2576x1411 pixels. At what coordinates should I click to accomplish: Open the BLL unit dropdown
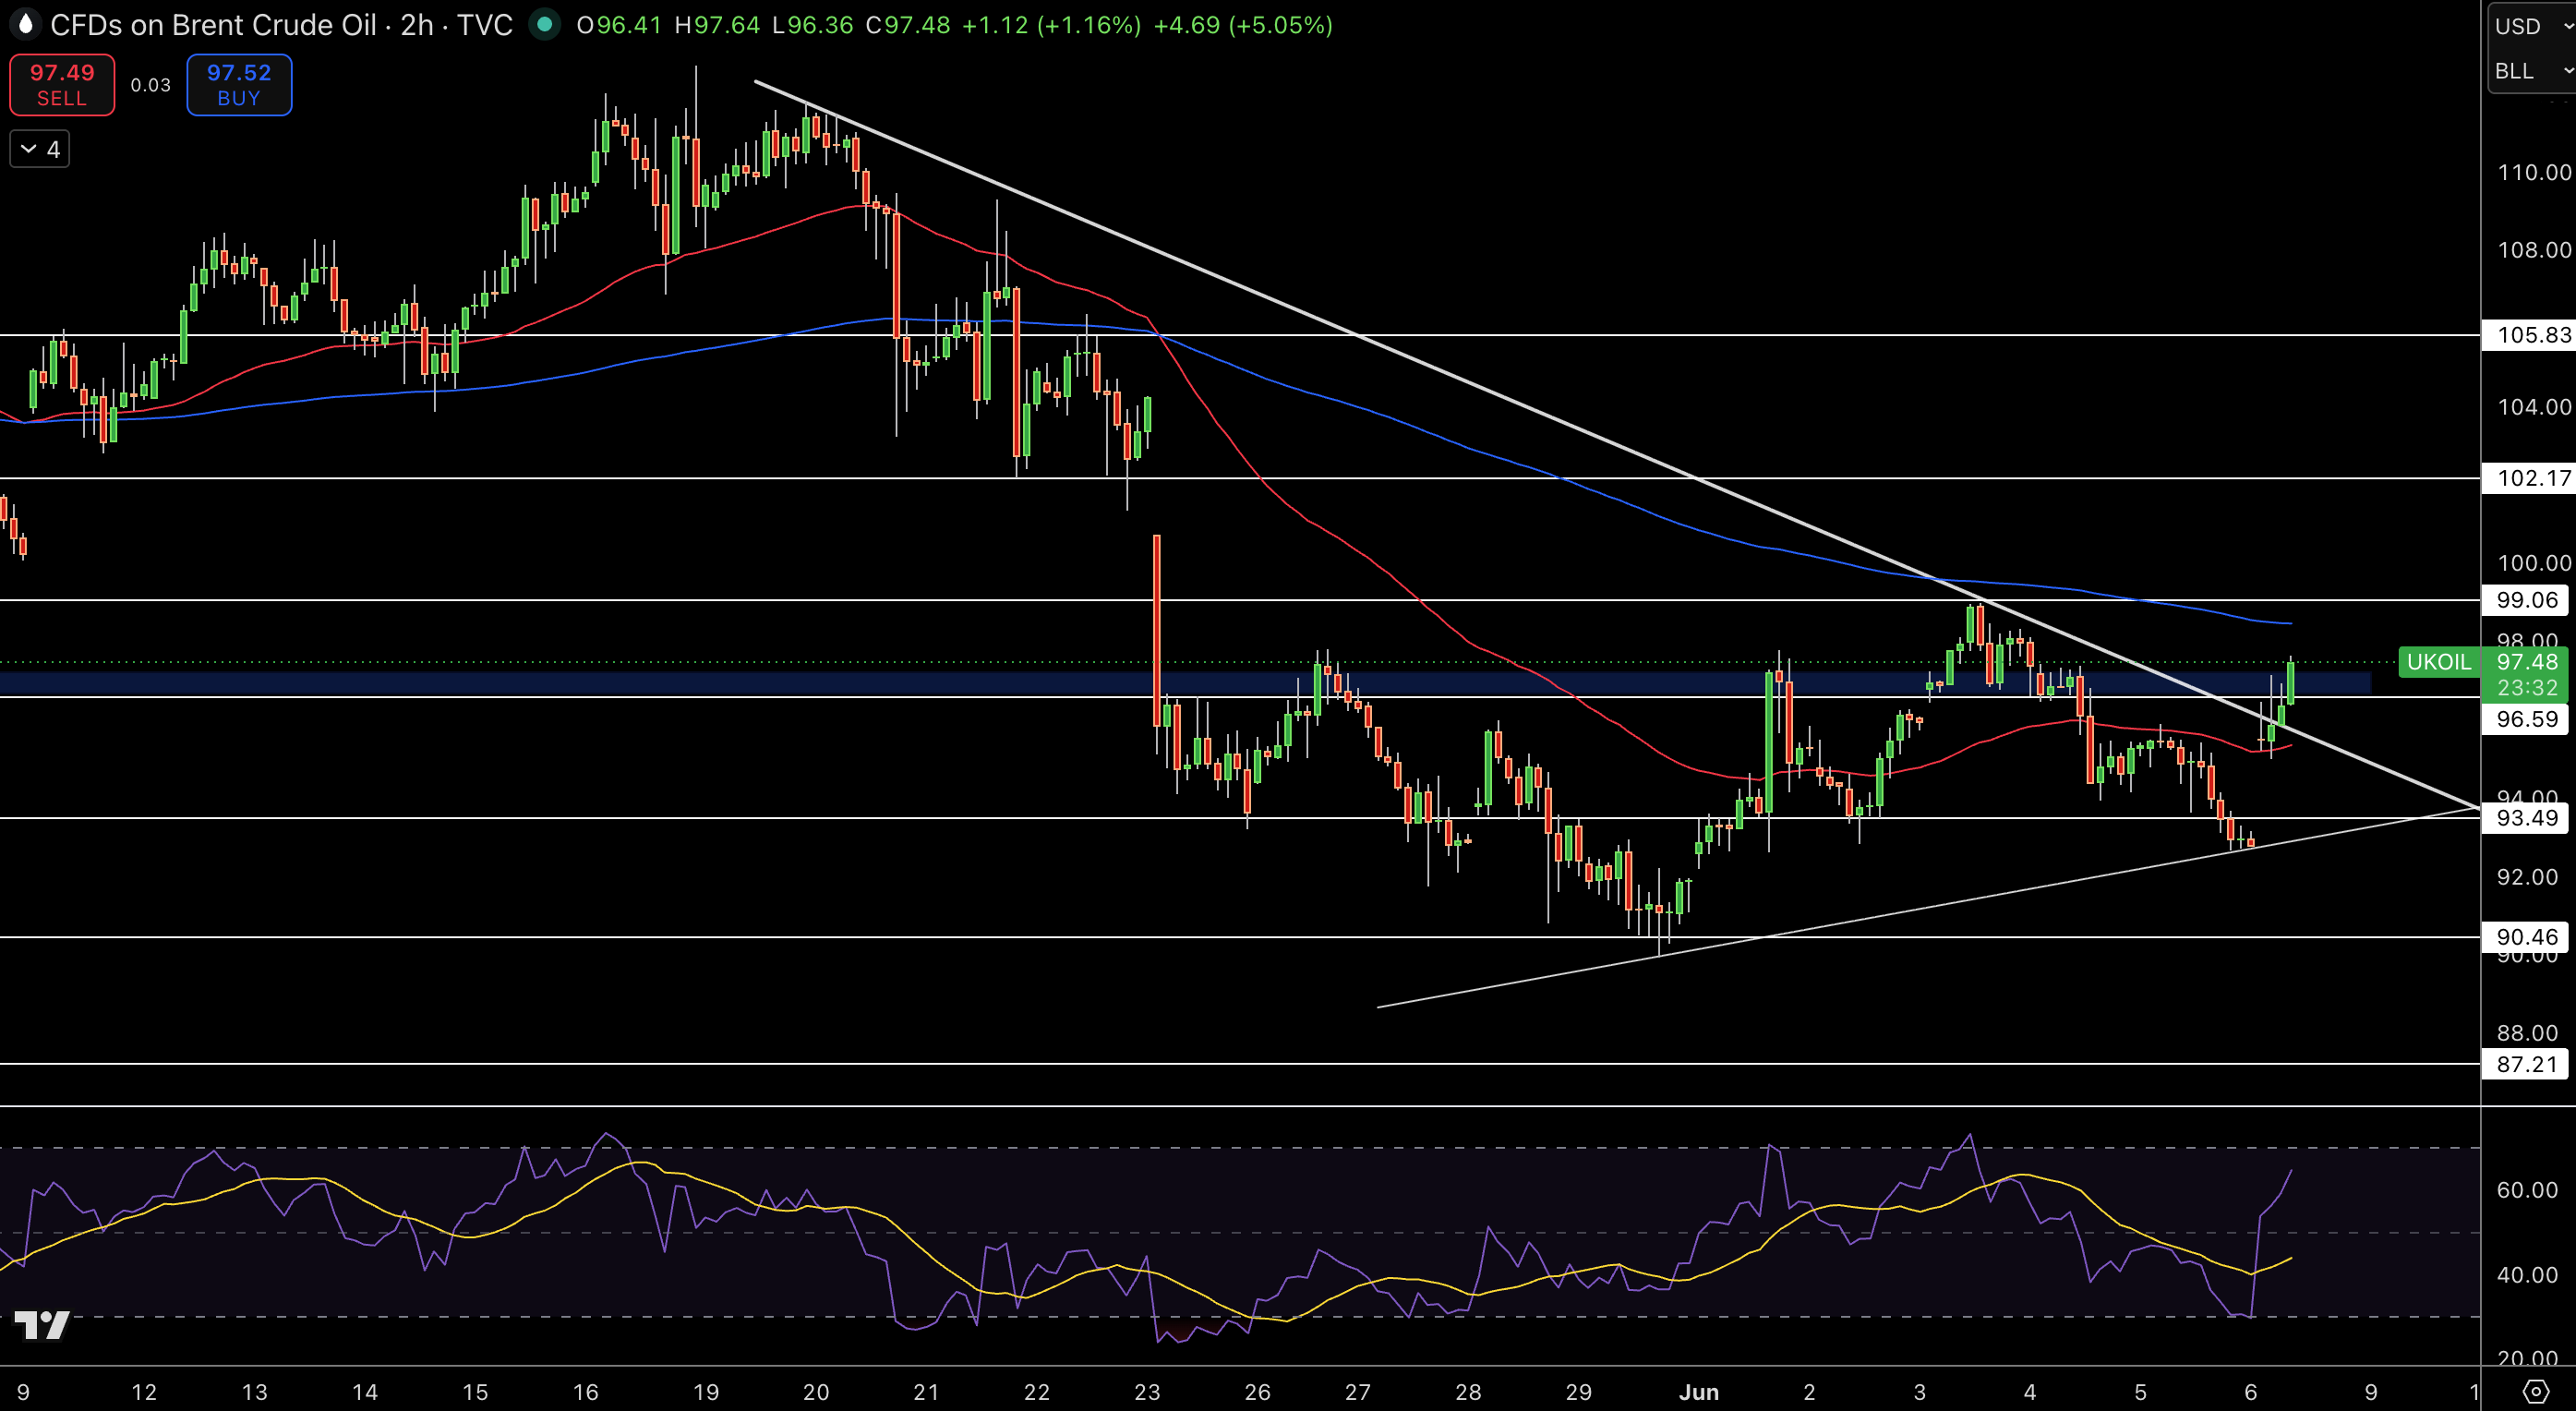coord(2532,71)
